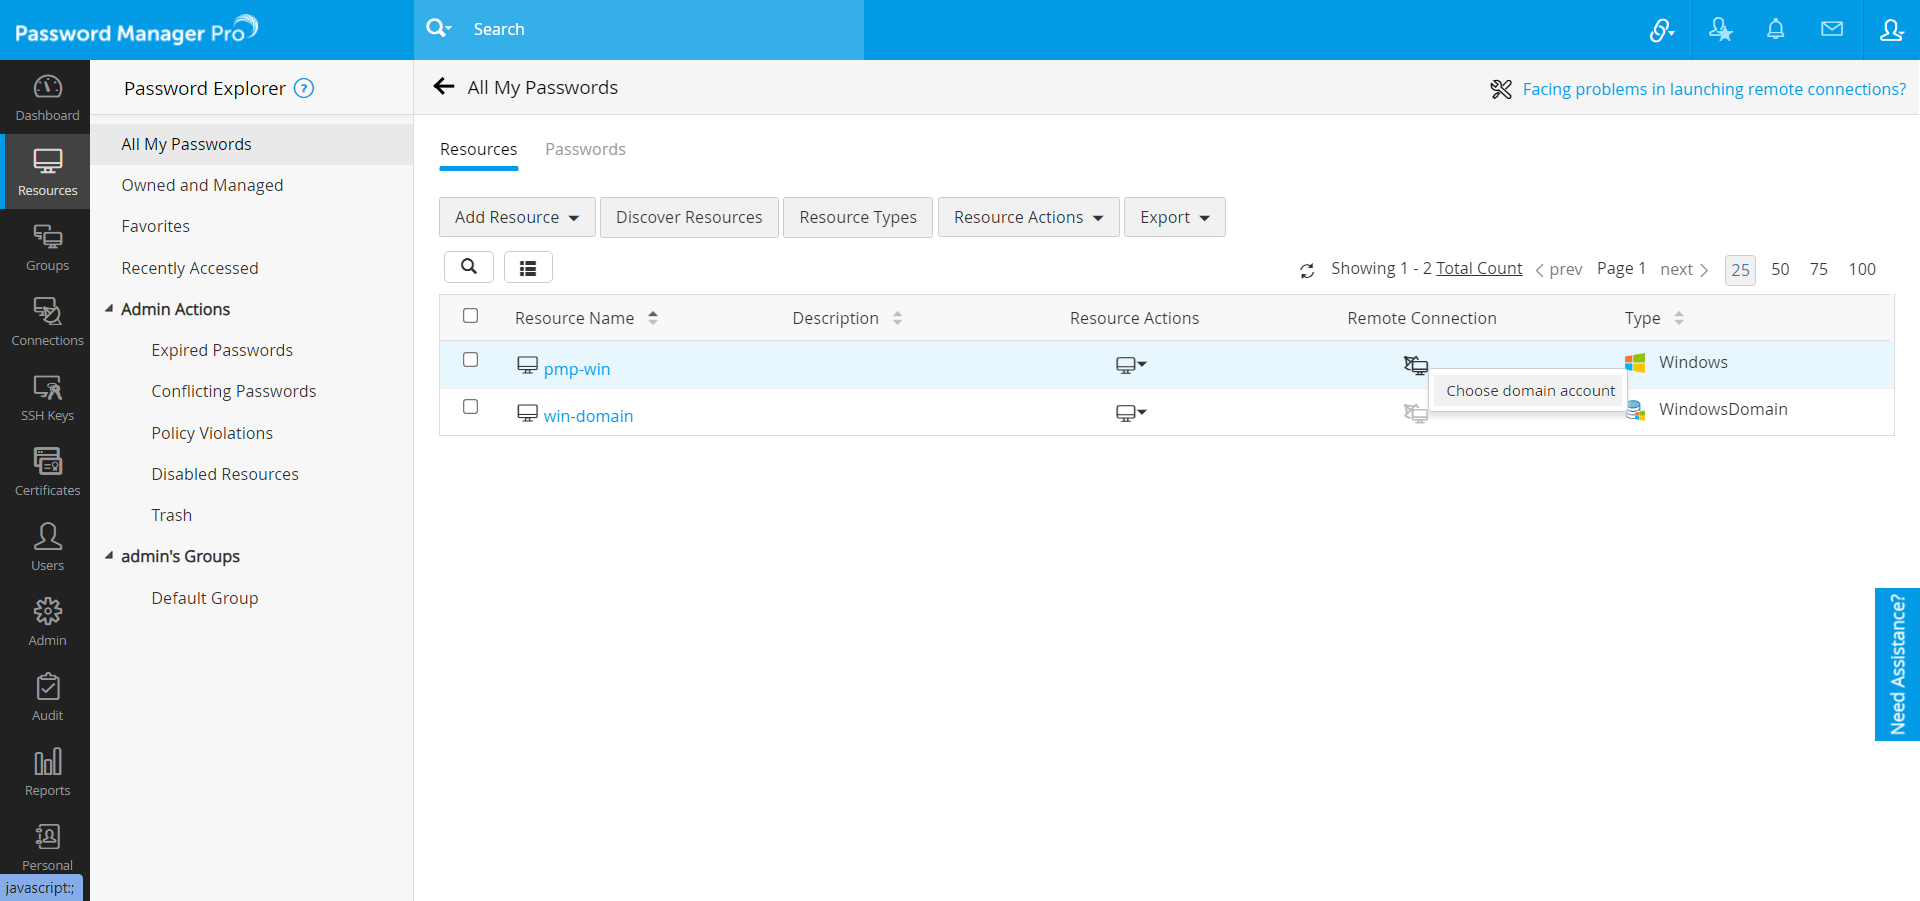Open the Dashboard icon in sidebar
The image size is (1920, 901).
click(47, 97)
